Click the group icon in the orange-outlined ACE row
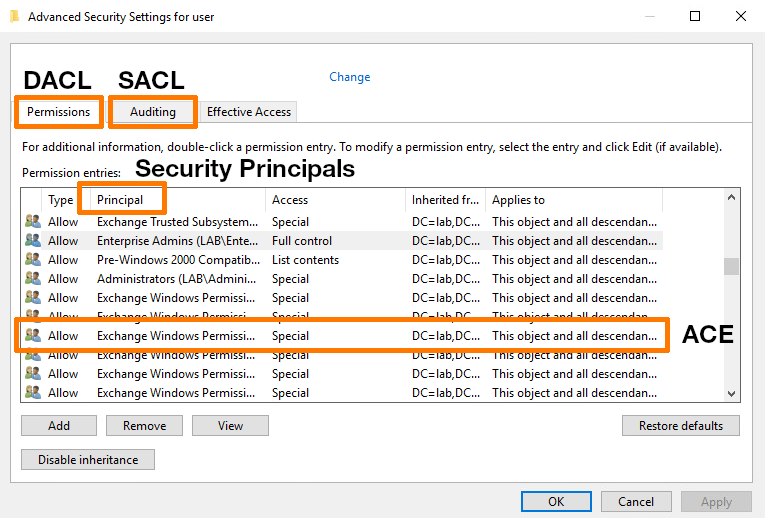 pyautogui.click(x=33, y=336)
